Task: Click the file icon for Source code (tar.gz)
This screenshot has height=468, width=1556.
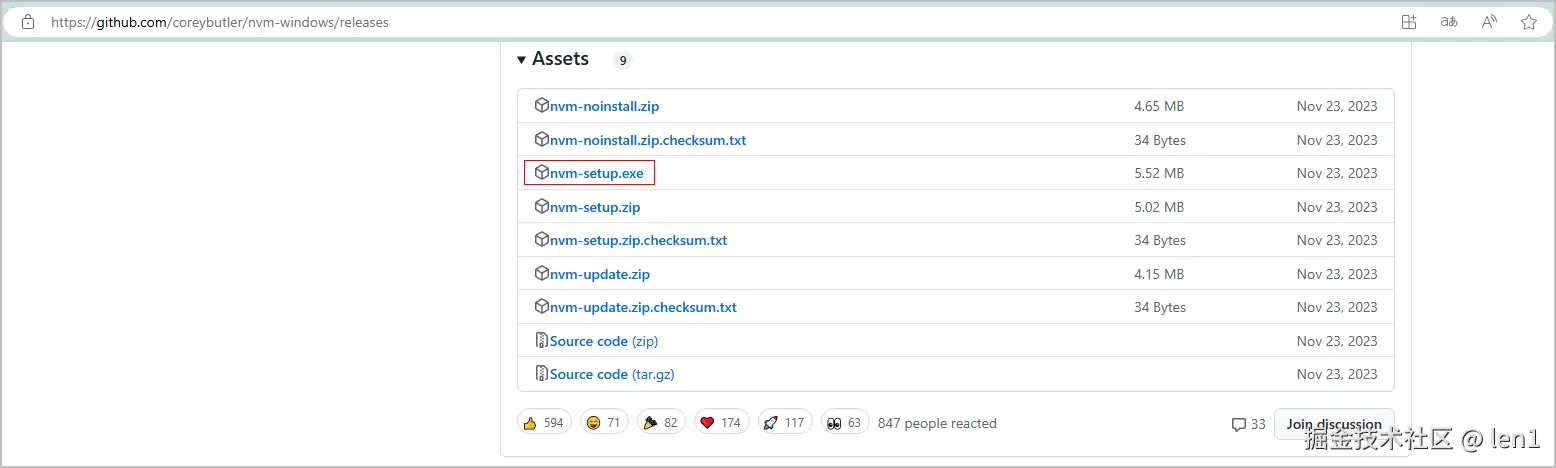Action: pyautogui.click(x=542, y=374)
